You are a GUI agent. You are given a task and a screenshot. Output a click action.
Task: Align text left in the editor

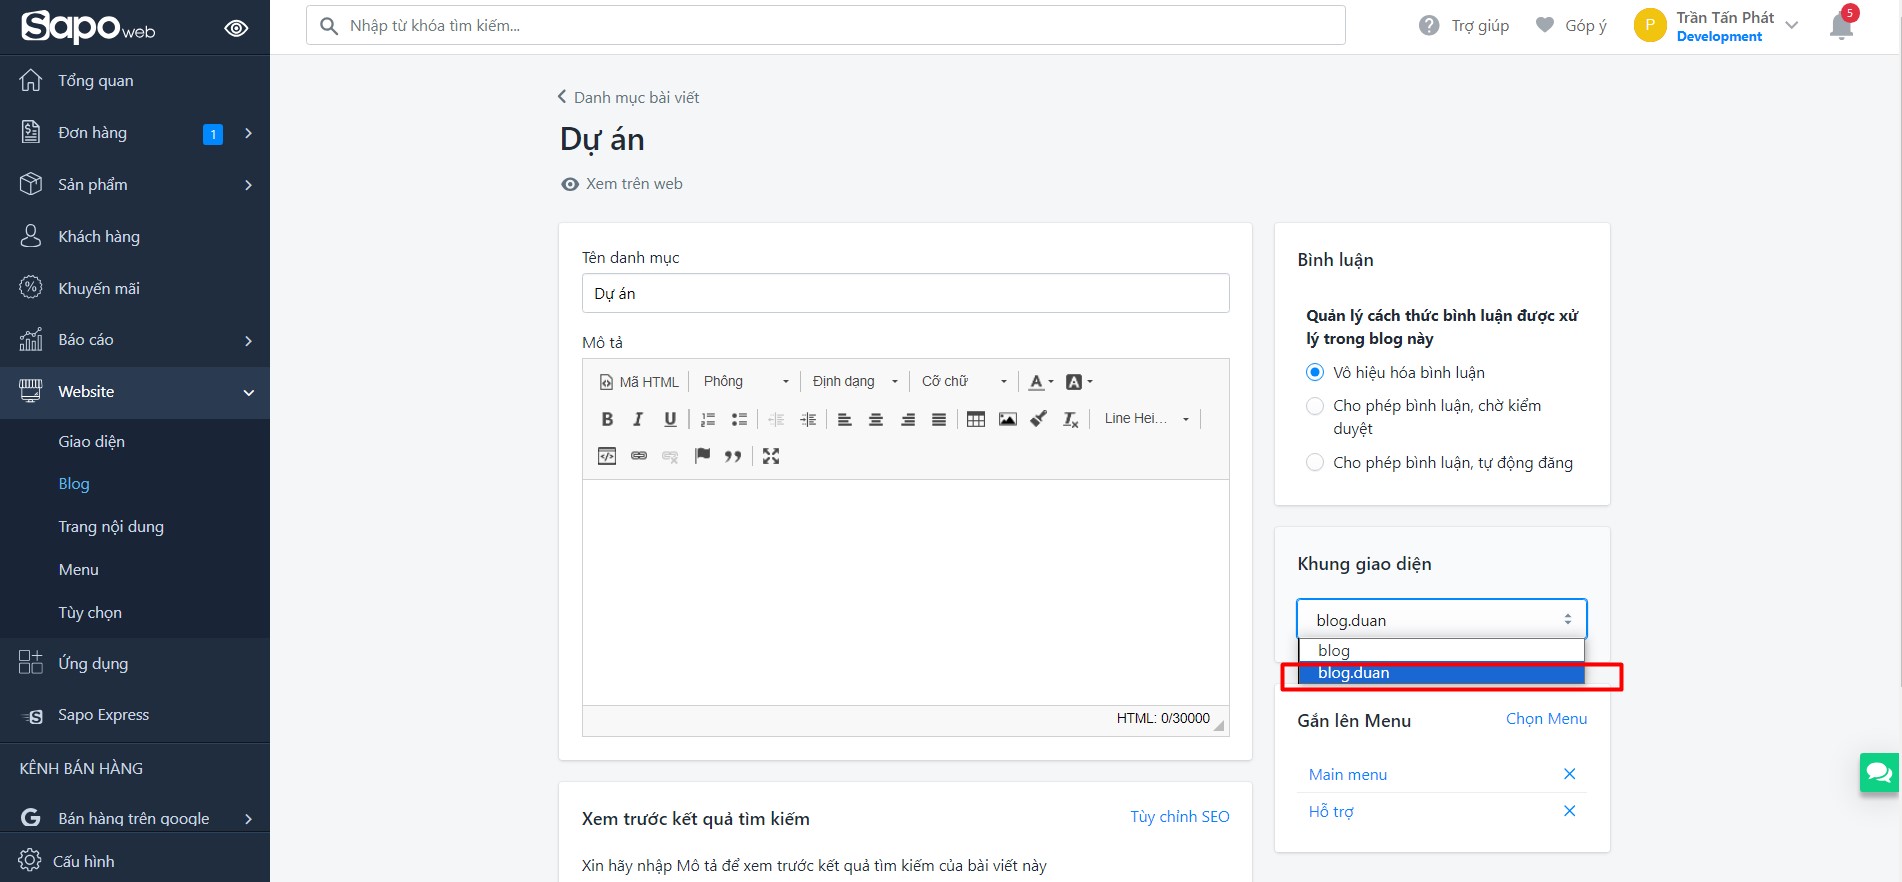(x=845, y=419)
